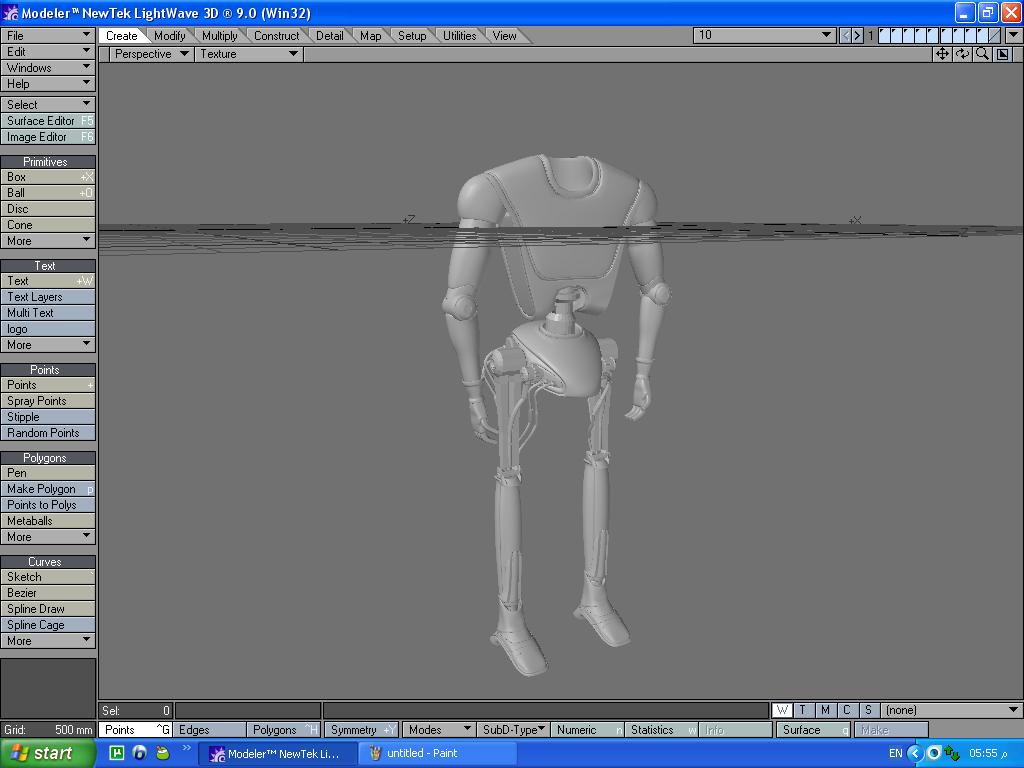Image resolution: width=1024 pixels, height=768 pixels.
Task: Open the Edit menu dropdown
Action: pos(48,52)
